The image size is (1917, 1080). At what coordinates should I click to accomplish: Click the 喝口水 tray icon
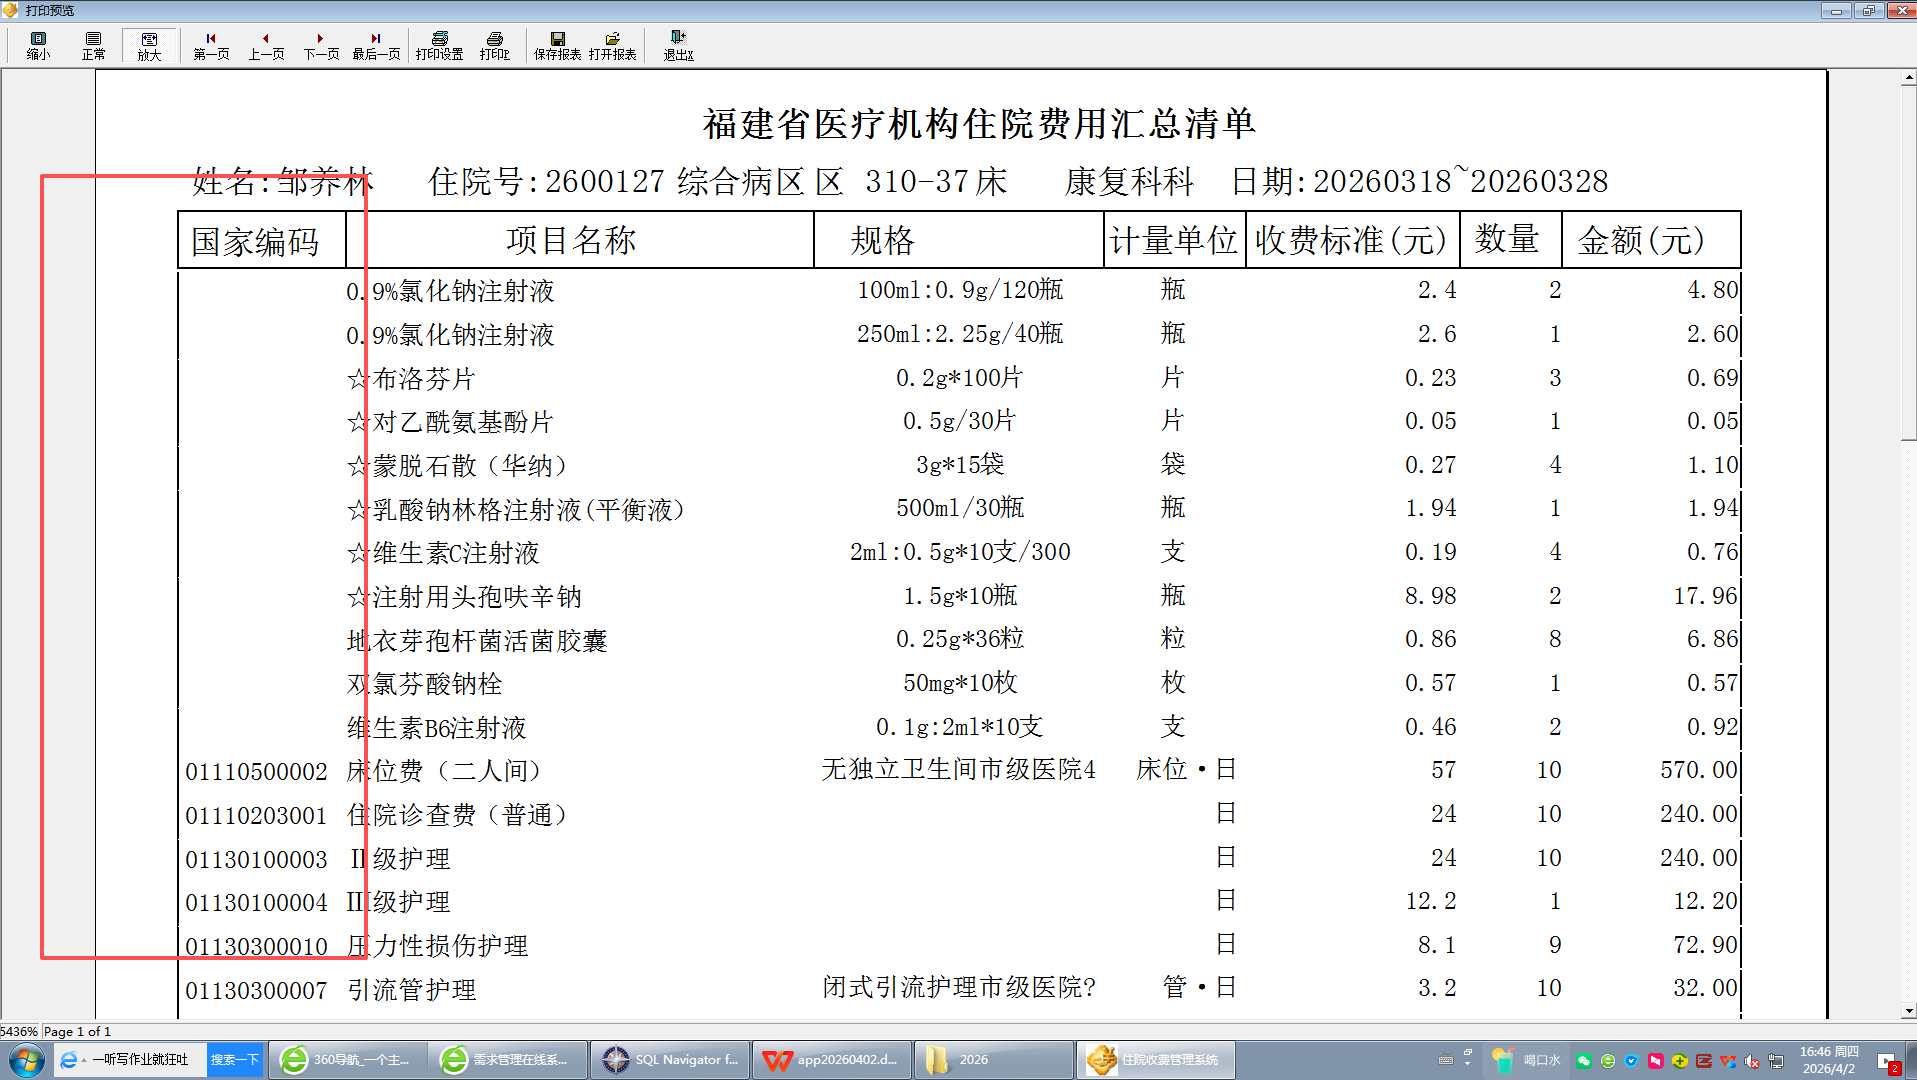point(1525,1060)
